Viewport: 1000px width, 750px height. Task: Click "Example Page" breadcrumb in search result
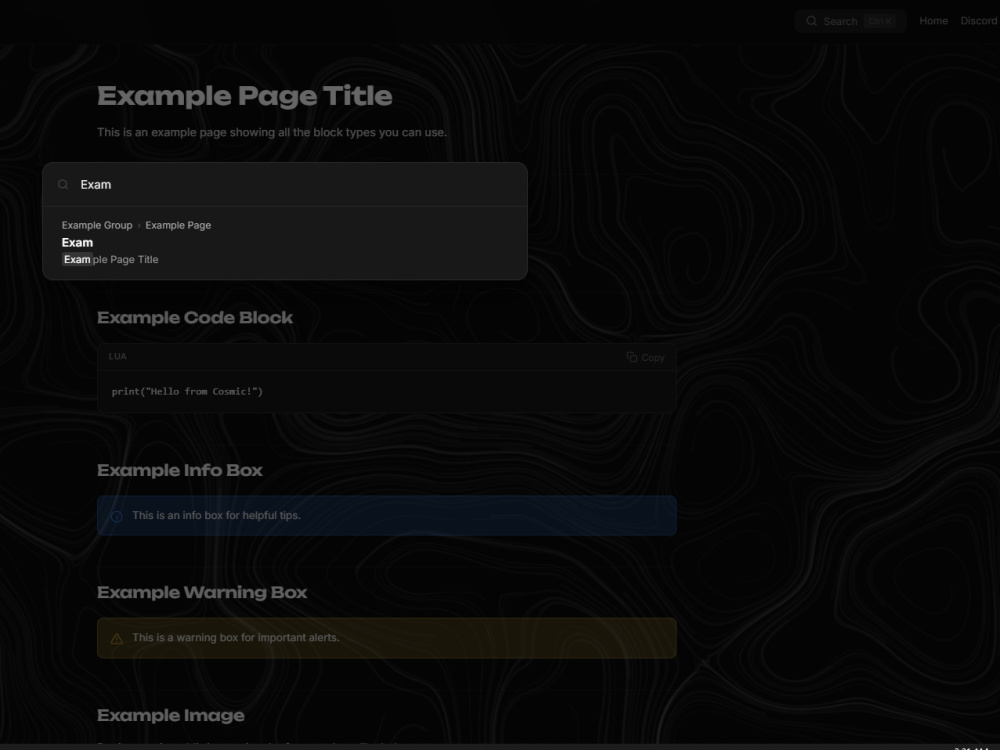[x=178, y=225]
